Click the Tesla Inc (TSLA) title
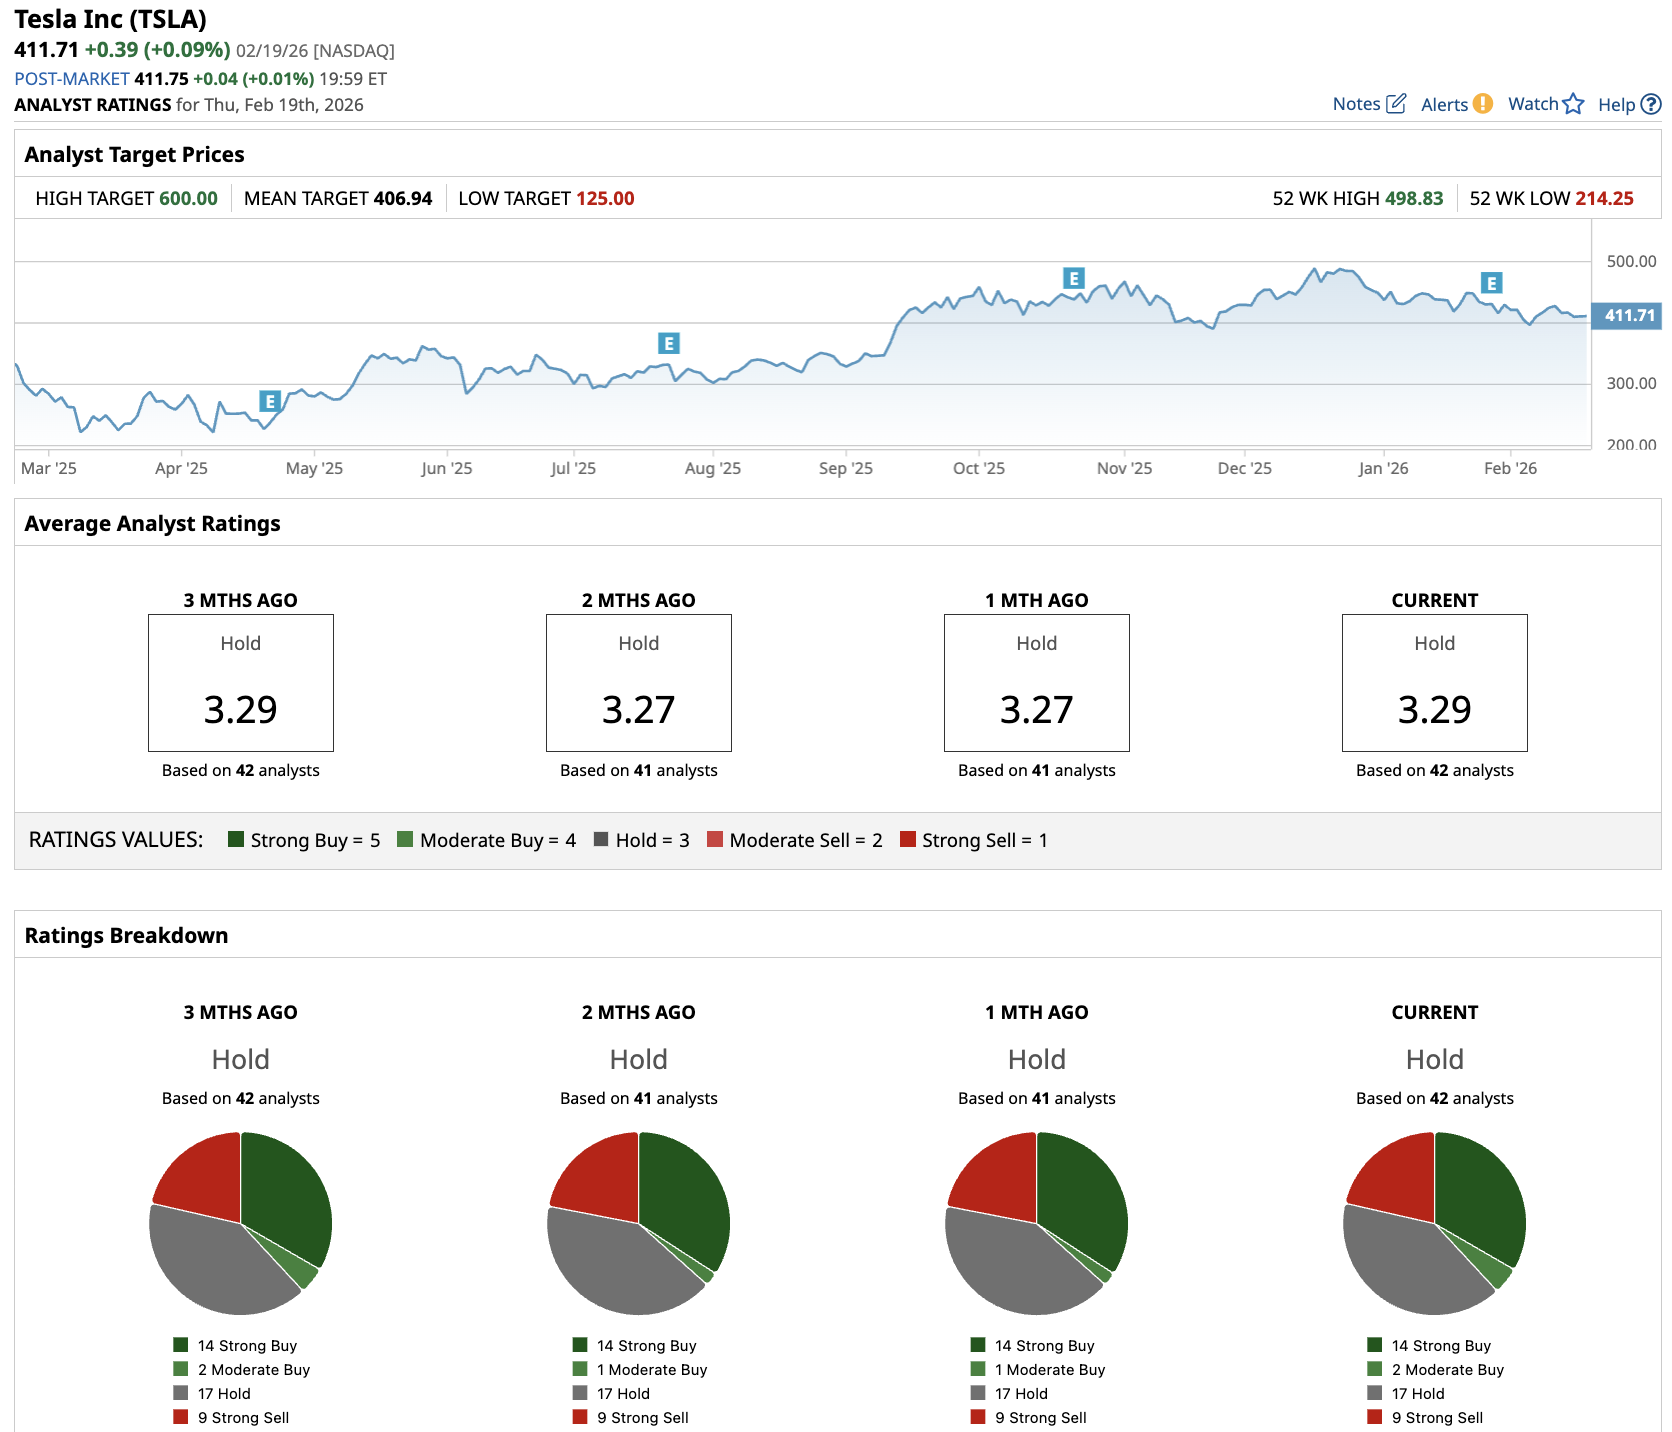1672x1432 pixels. pos(110,19)
